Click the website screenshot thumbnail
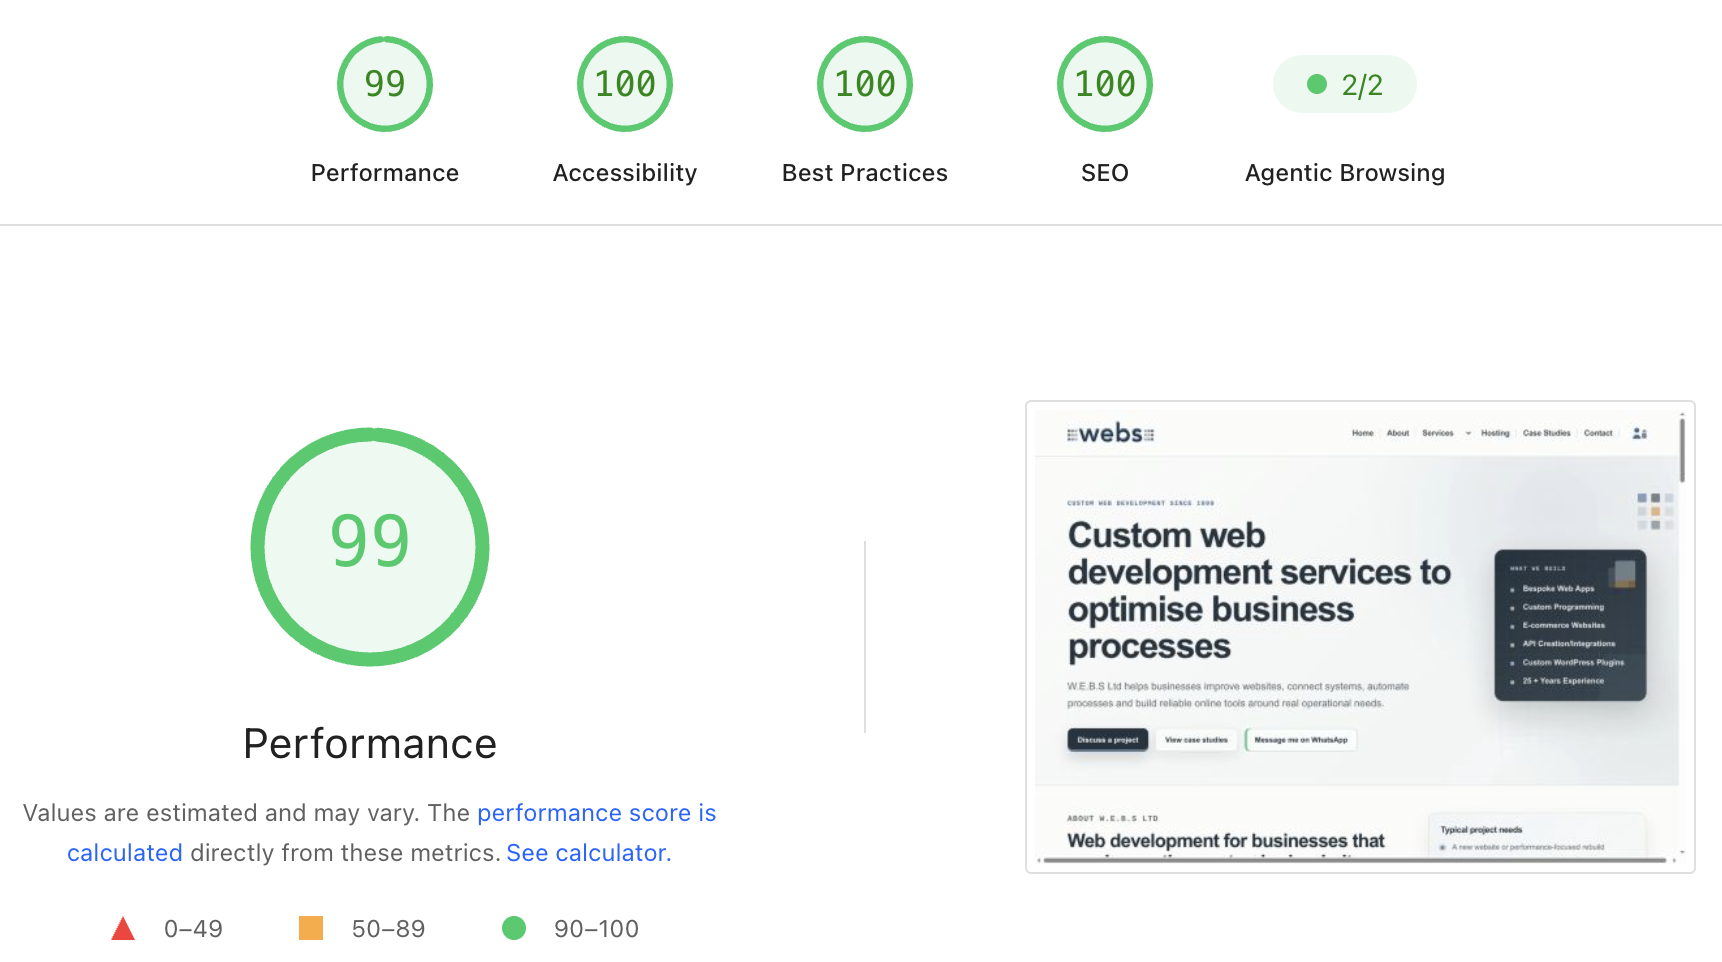 coord(1360,637)
